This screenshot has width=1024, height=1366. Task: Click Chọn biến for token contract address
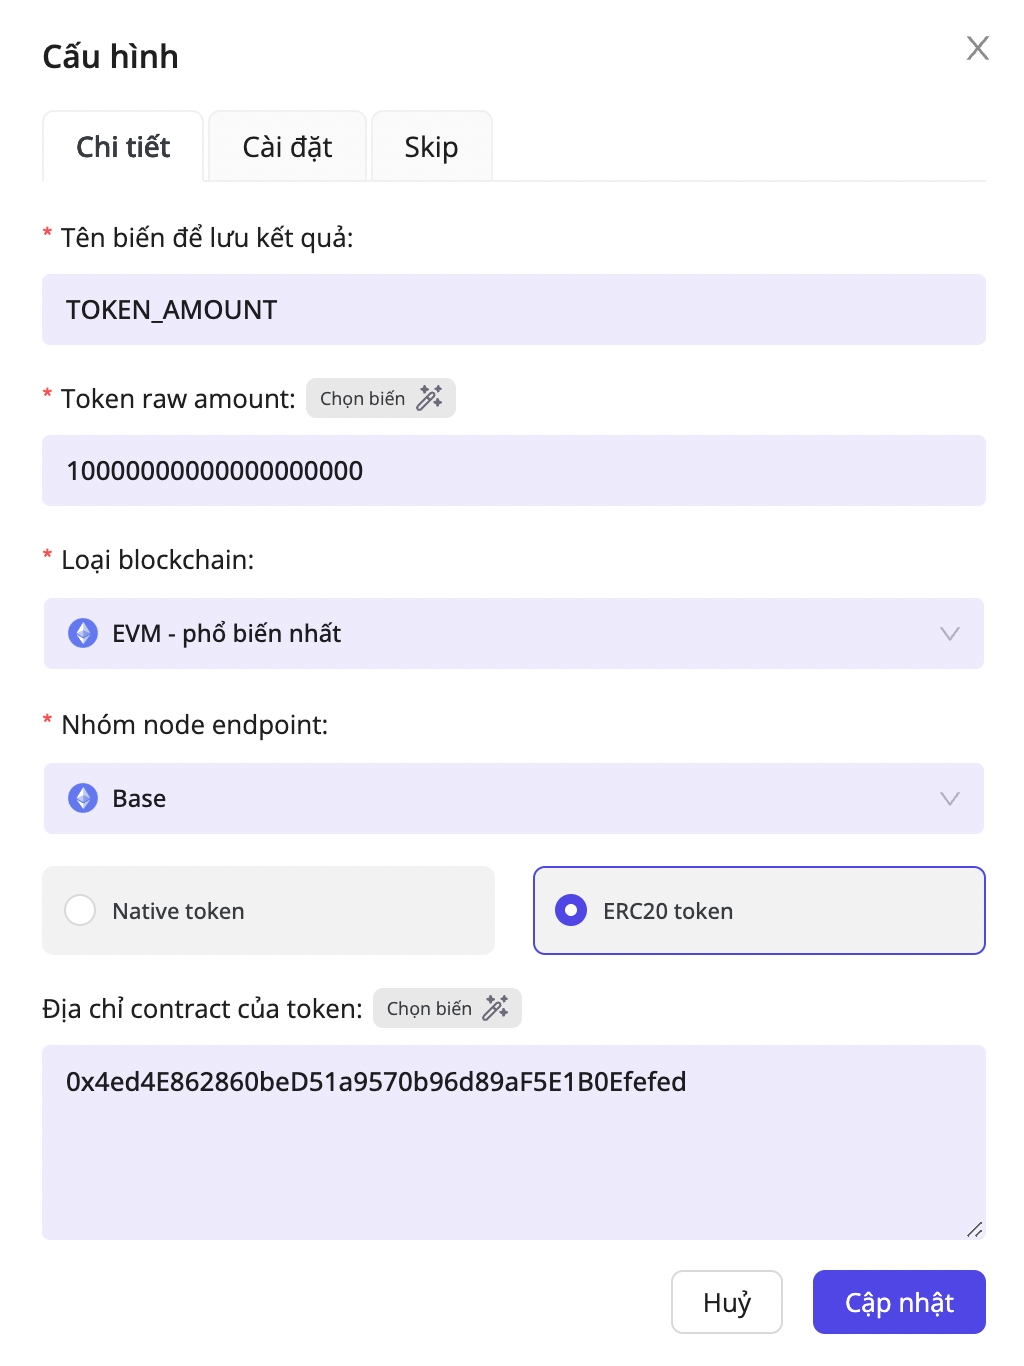pos(430,1008)
